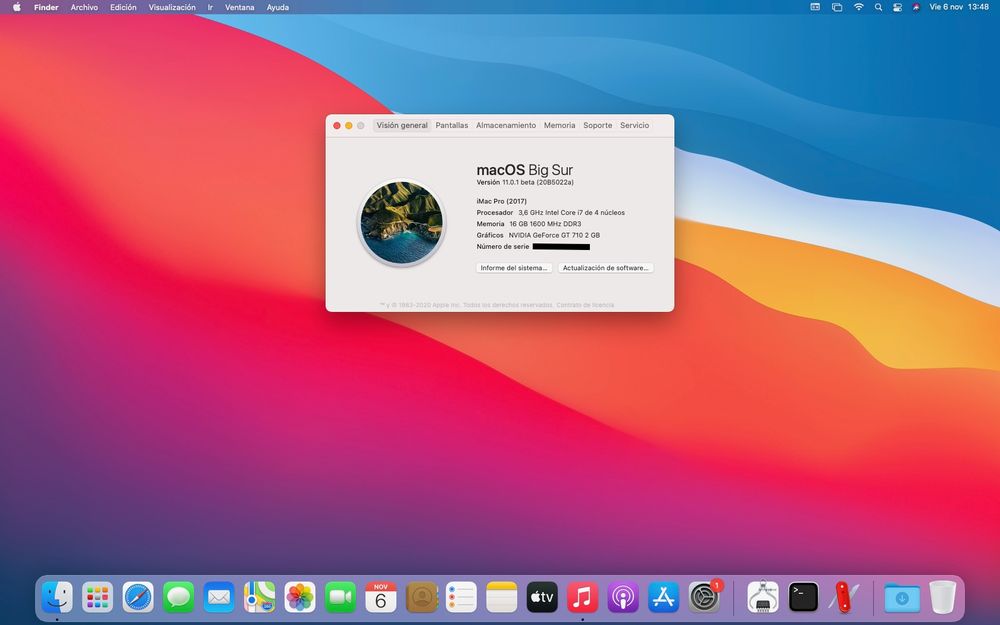Open the Photos app in Dock
Image resolution: width=1000 pixels, height=625 pixels.
pyautogui.click(x=300, y=598)
